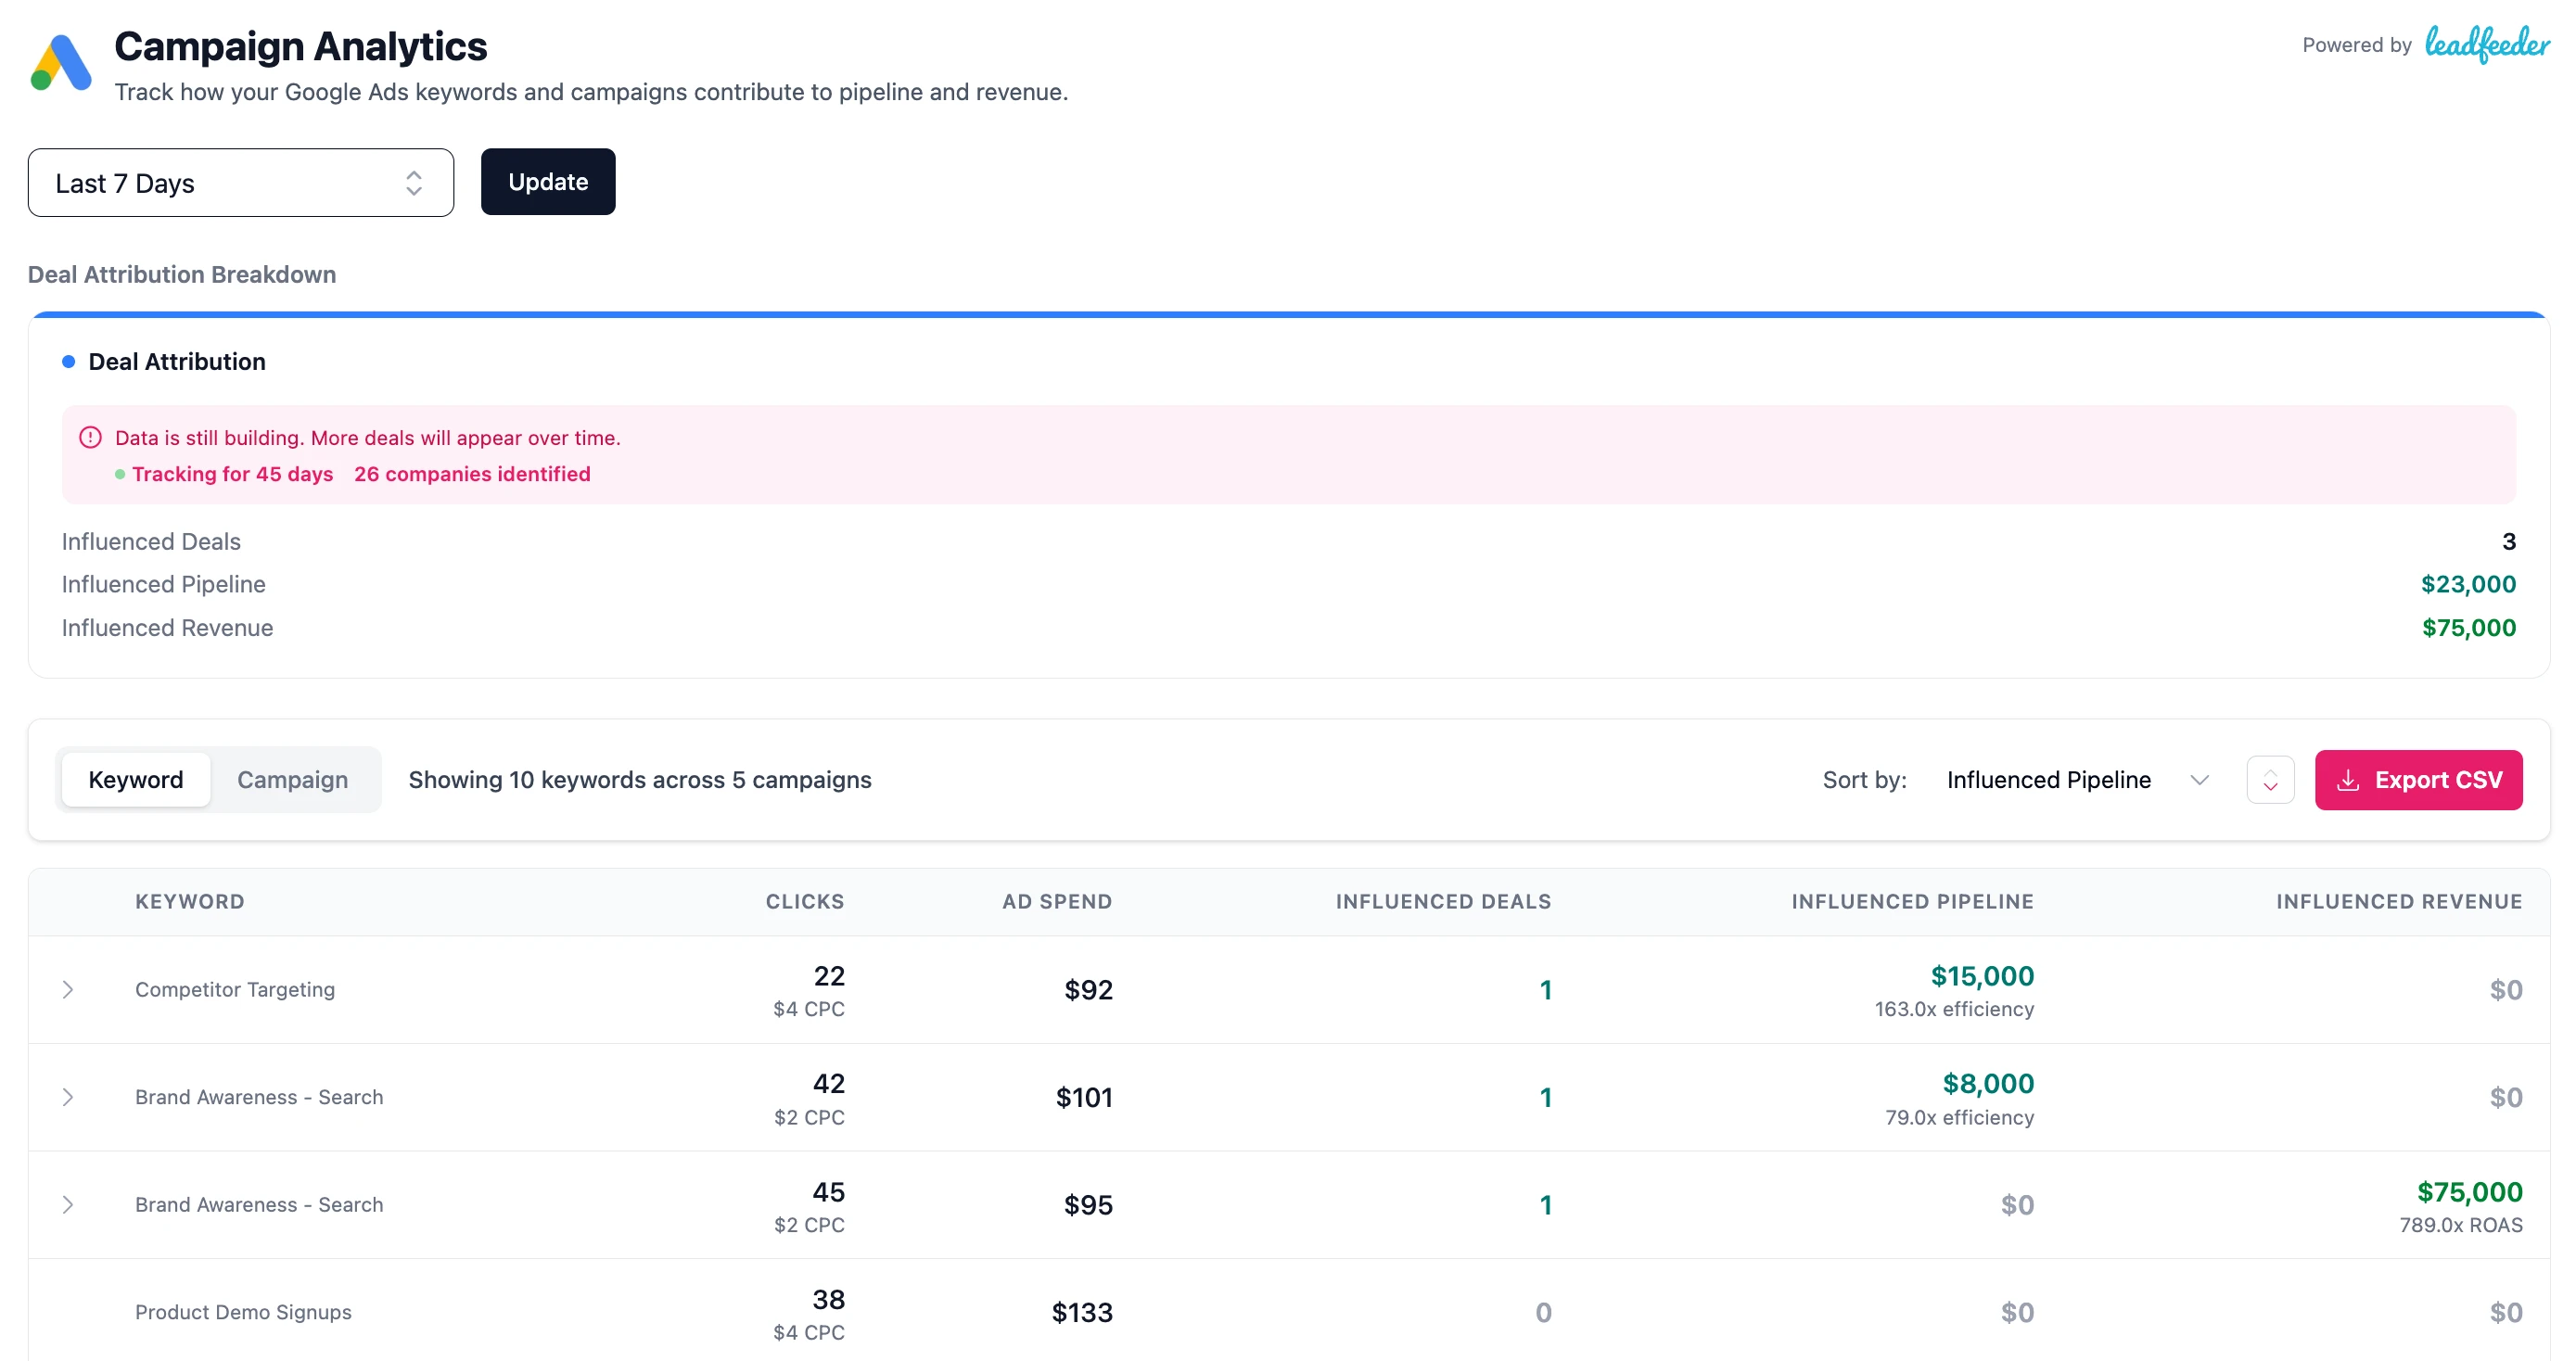This screenshot has height=1361, width=2576.
Task: Click the download icon inside Export CSV
Action: pos(2350,780)
